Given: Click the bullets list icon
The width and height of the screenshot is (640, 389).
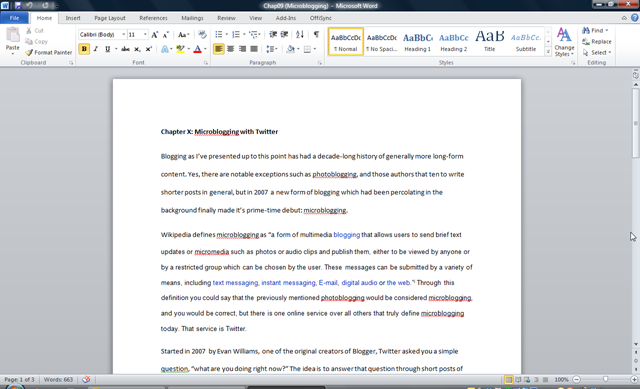Looking at the screenshot, I should tap(219, 35).
